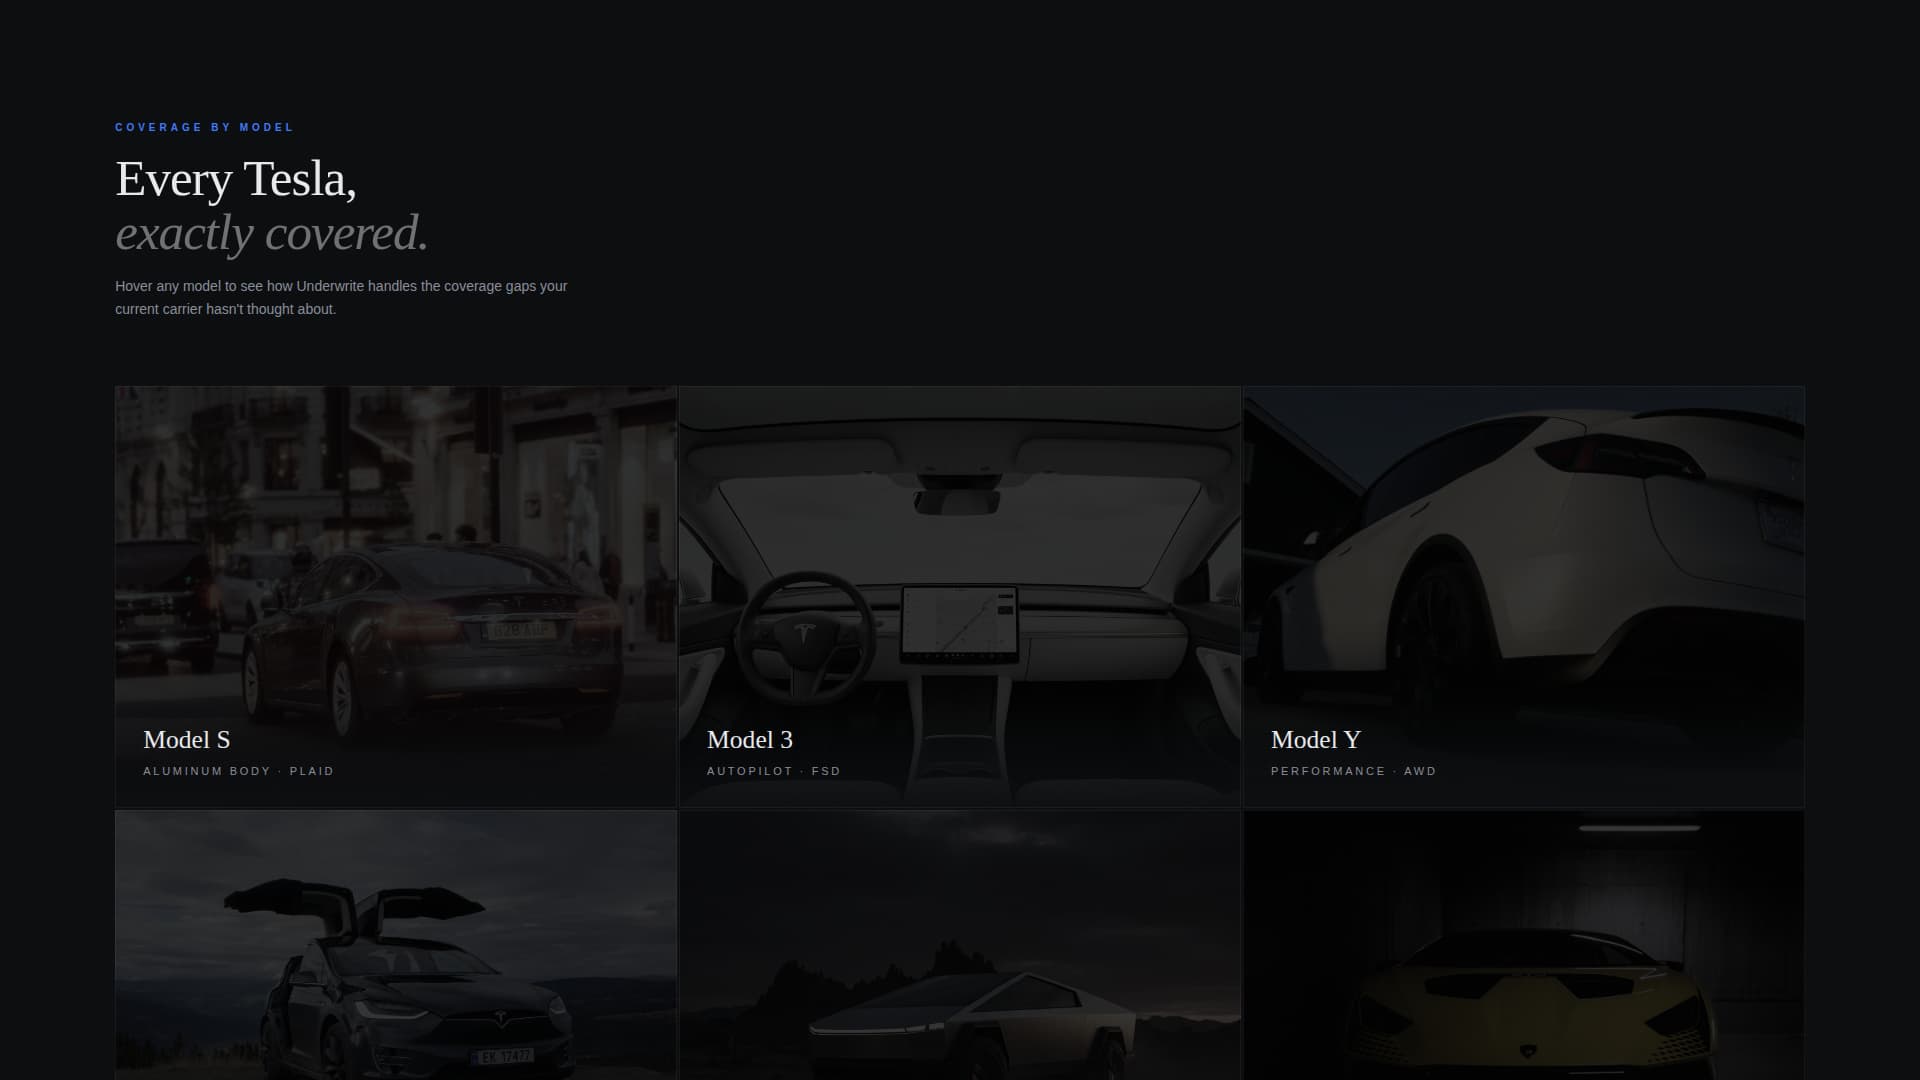Open the Model S coverage card

click(x=396, y=597)
